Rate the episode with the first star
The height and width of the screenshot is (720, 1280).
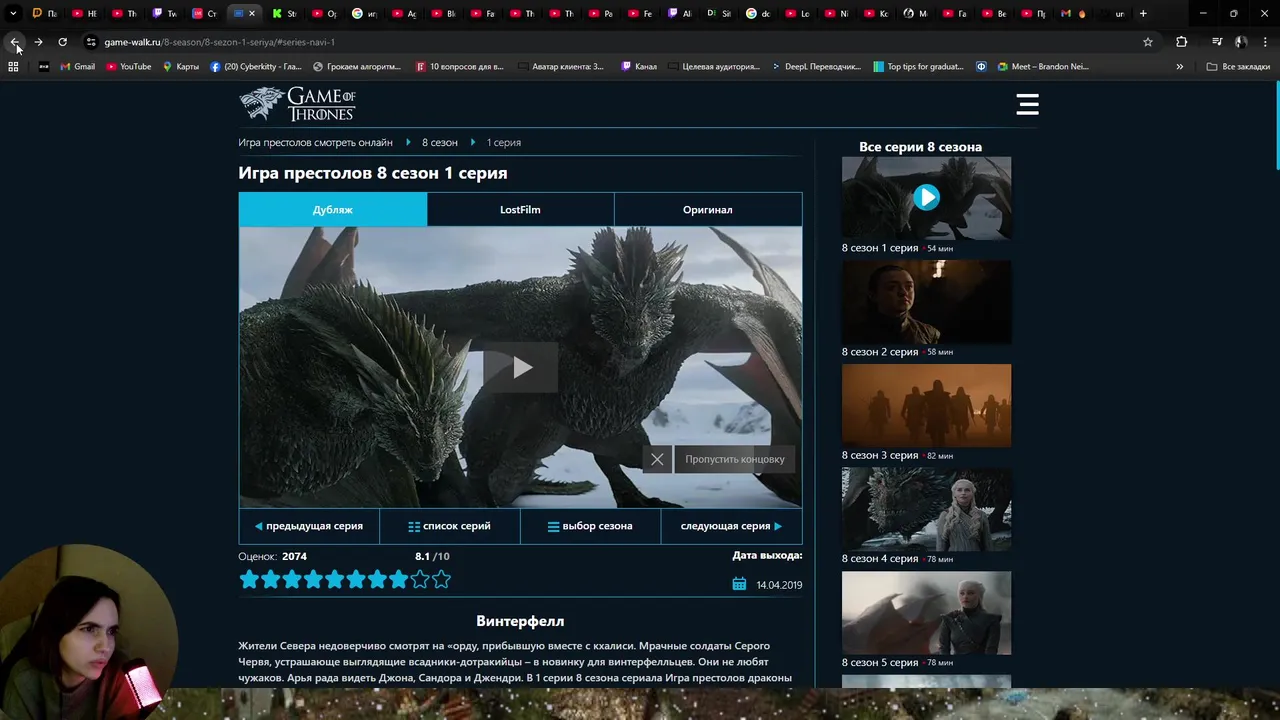[249, 579]
